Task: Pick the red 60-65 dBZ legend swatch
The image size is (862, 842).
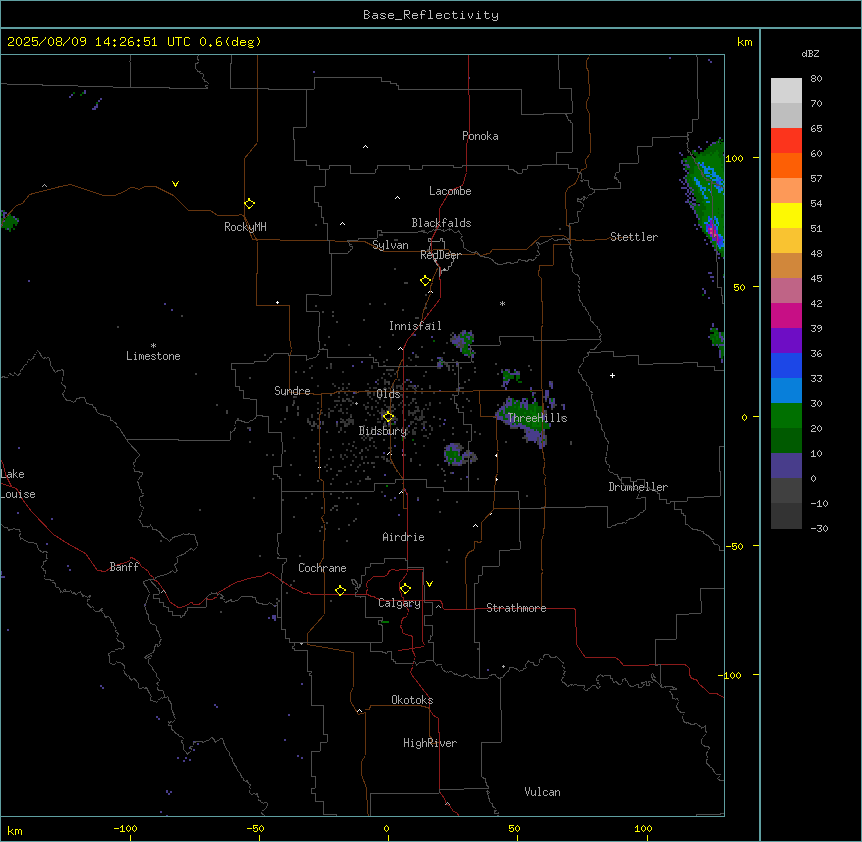Action: click(786, 141)
